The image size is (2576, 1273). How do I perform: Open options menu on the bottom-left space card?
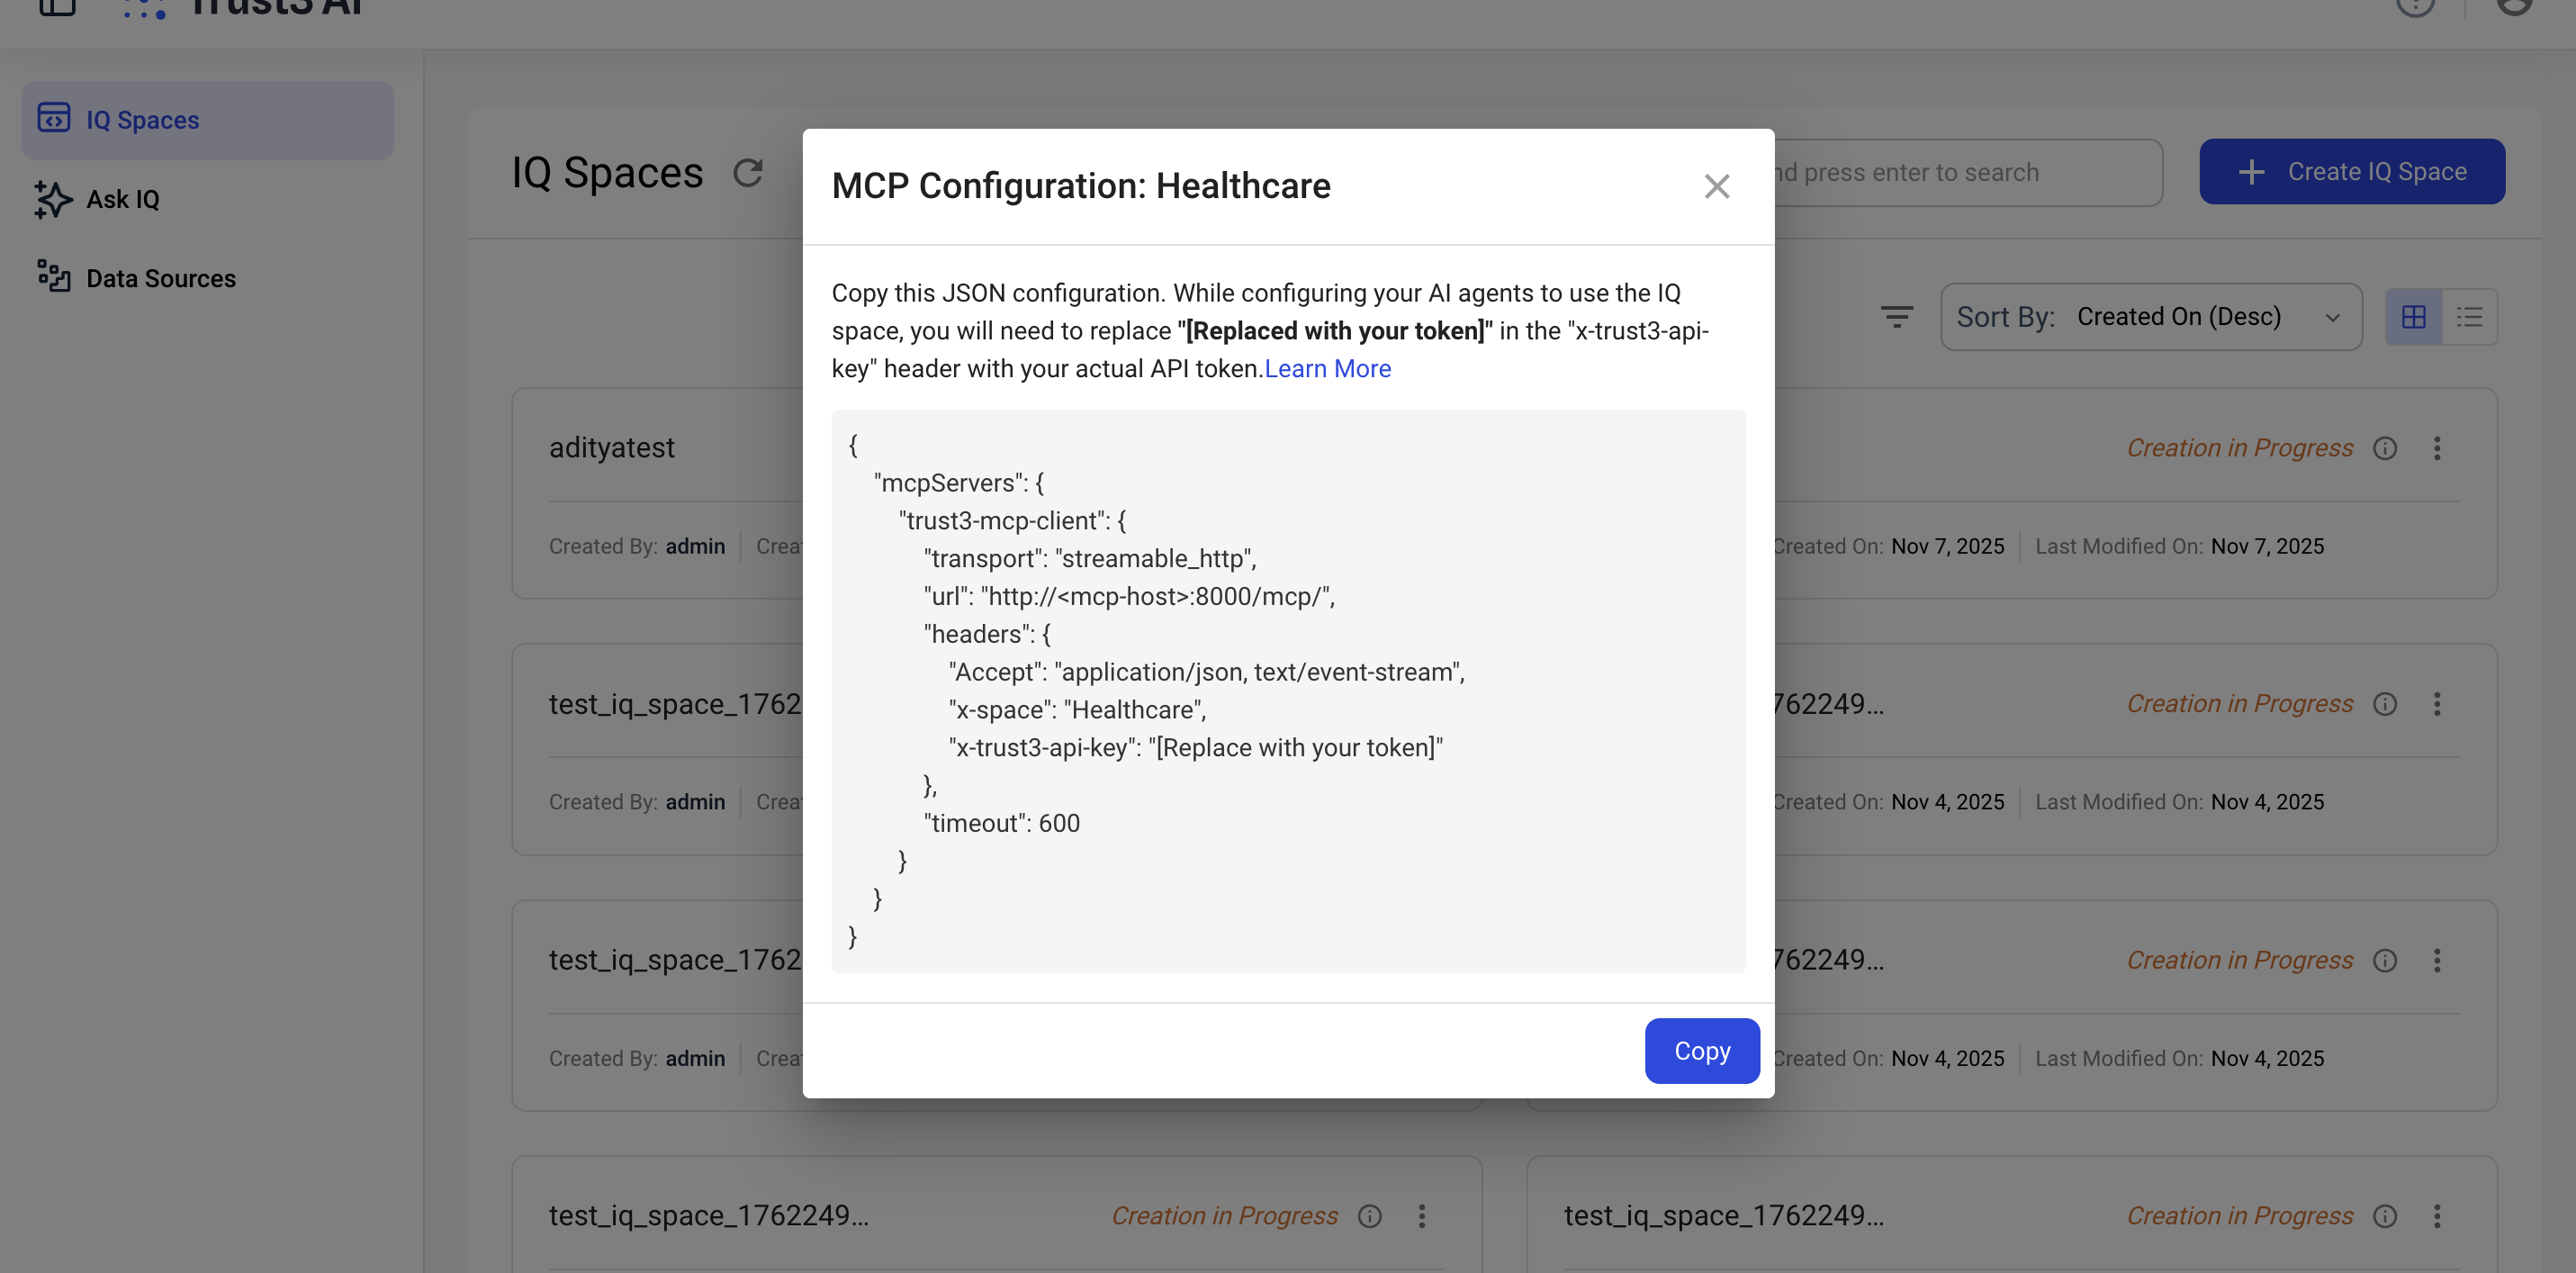[x=1422, y=1216]
